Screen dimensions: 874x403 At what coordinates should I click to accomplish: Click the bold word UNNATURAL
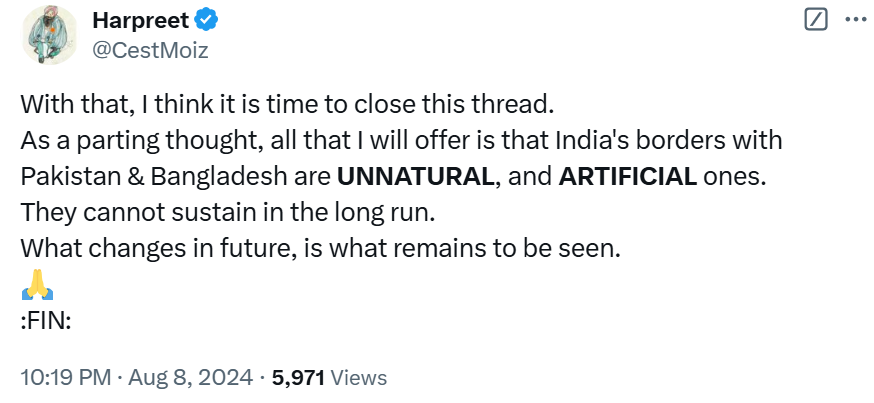pyautogui.click(x=415, y=177)
